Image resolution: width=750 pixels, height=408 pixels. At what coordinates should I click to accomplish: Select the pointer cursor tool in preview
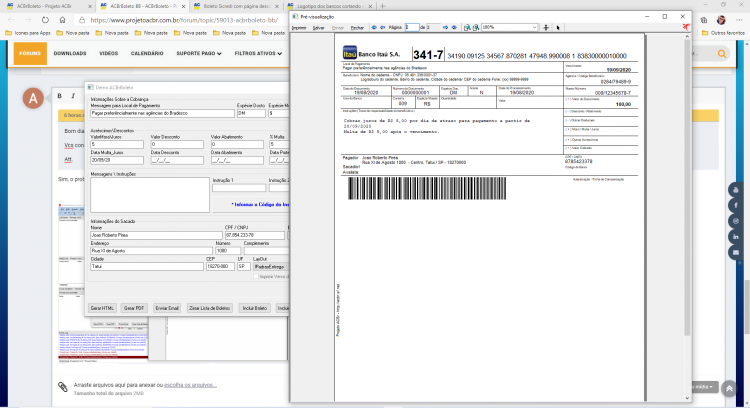point(558,27)
